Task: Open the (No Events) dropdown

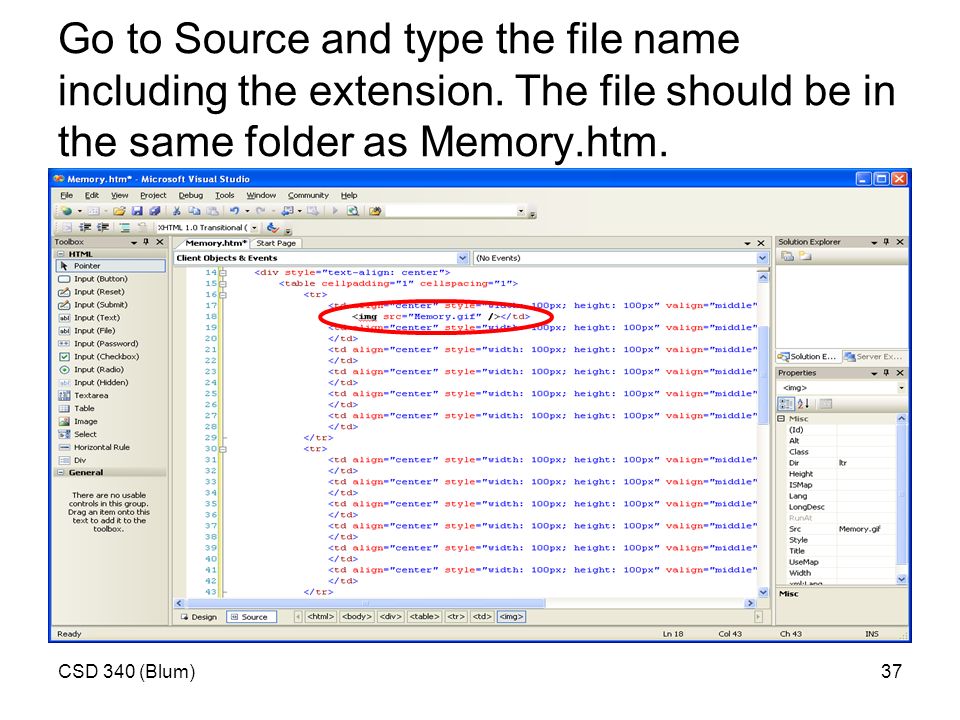Action: [x=762, y=258]
